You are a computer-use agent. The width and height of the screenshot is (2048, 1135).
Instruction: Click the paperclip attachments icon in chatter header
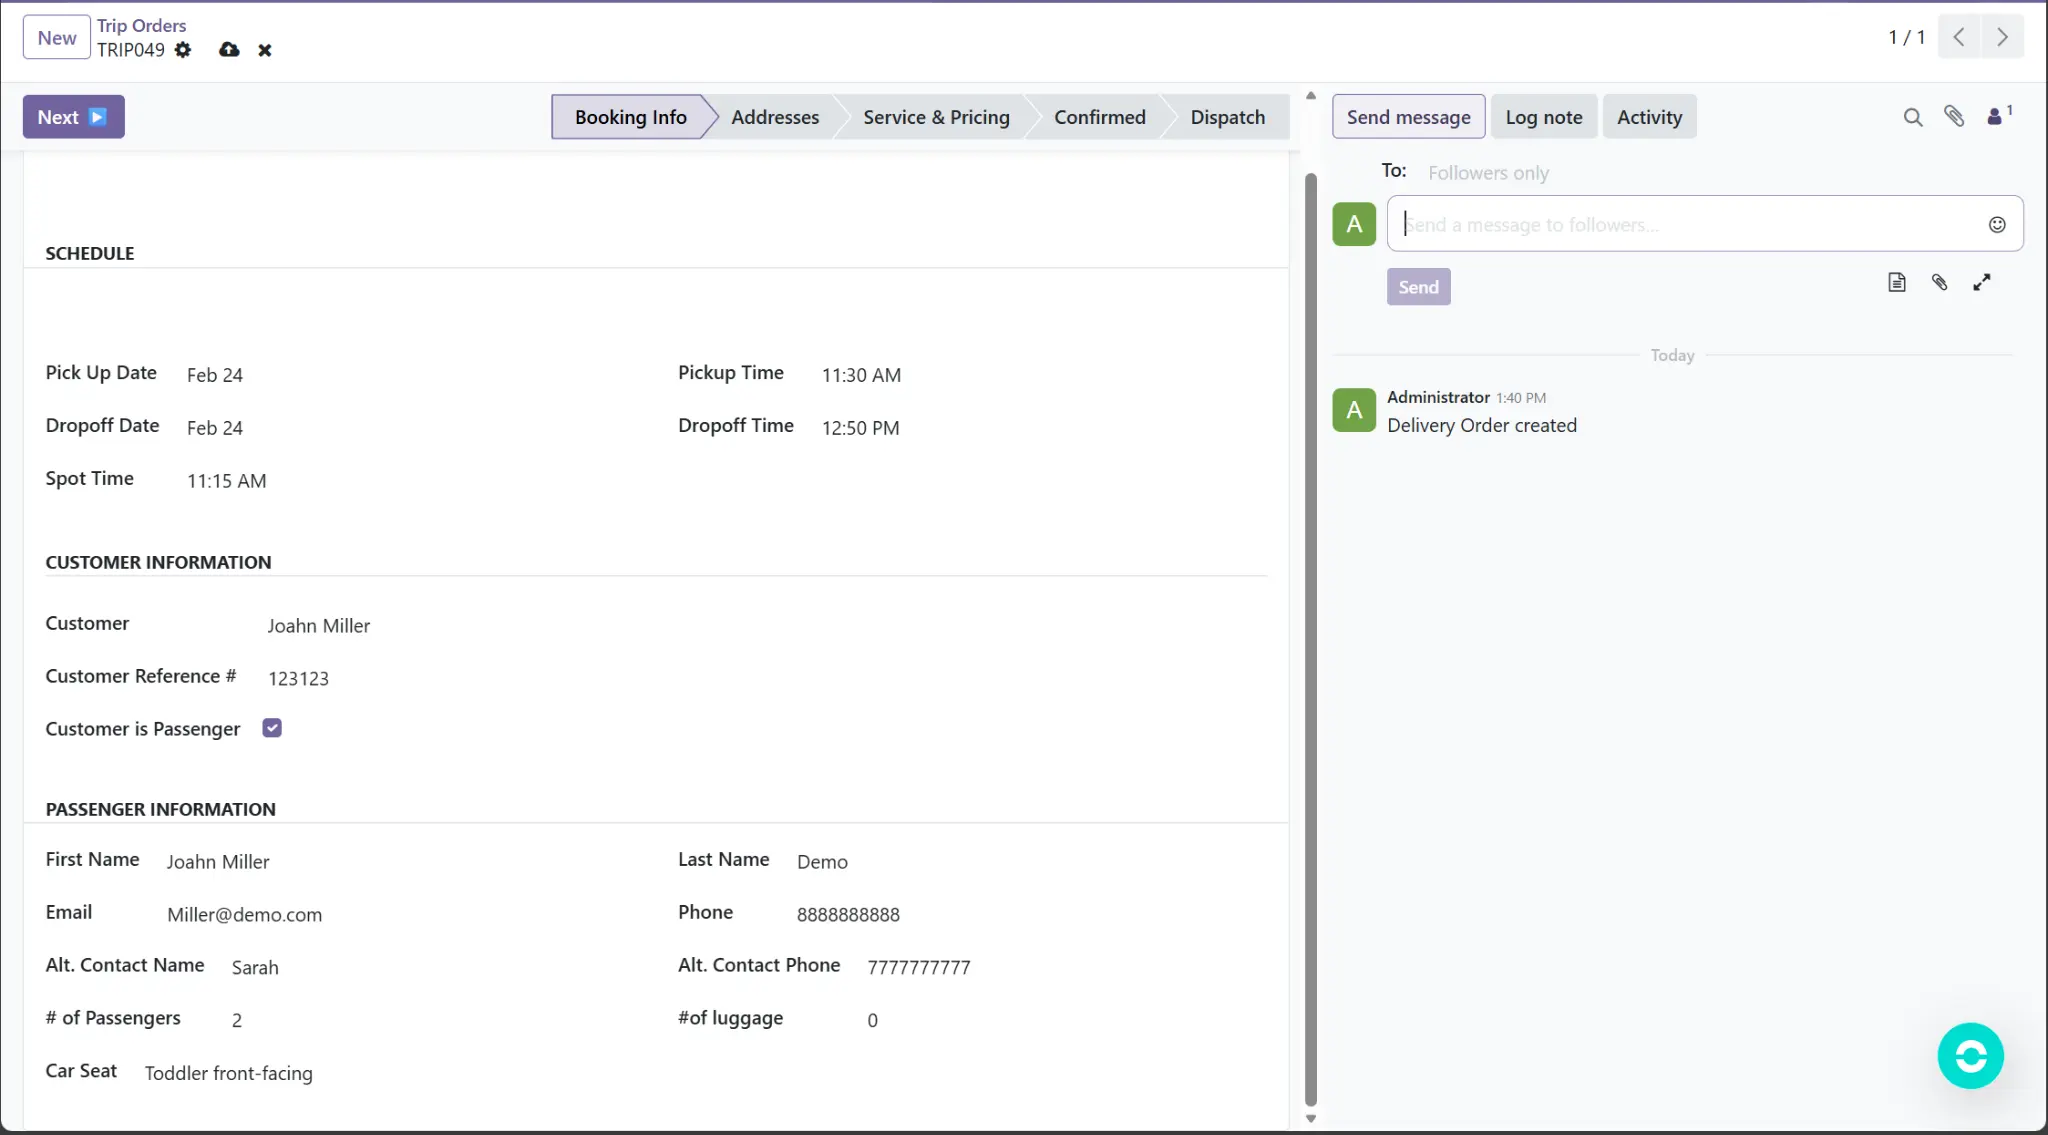click(x=1954, y=117)
